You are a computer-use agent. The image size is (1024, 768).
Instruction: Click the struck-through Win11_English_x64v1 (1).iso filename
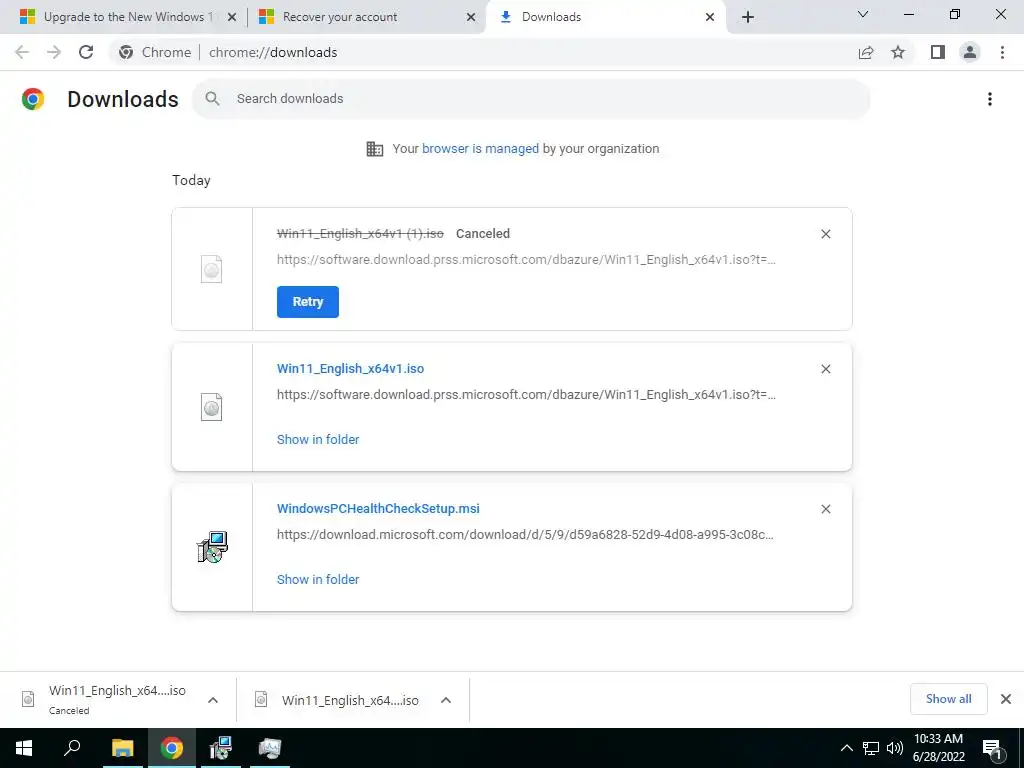(360, 234)
